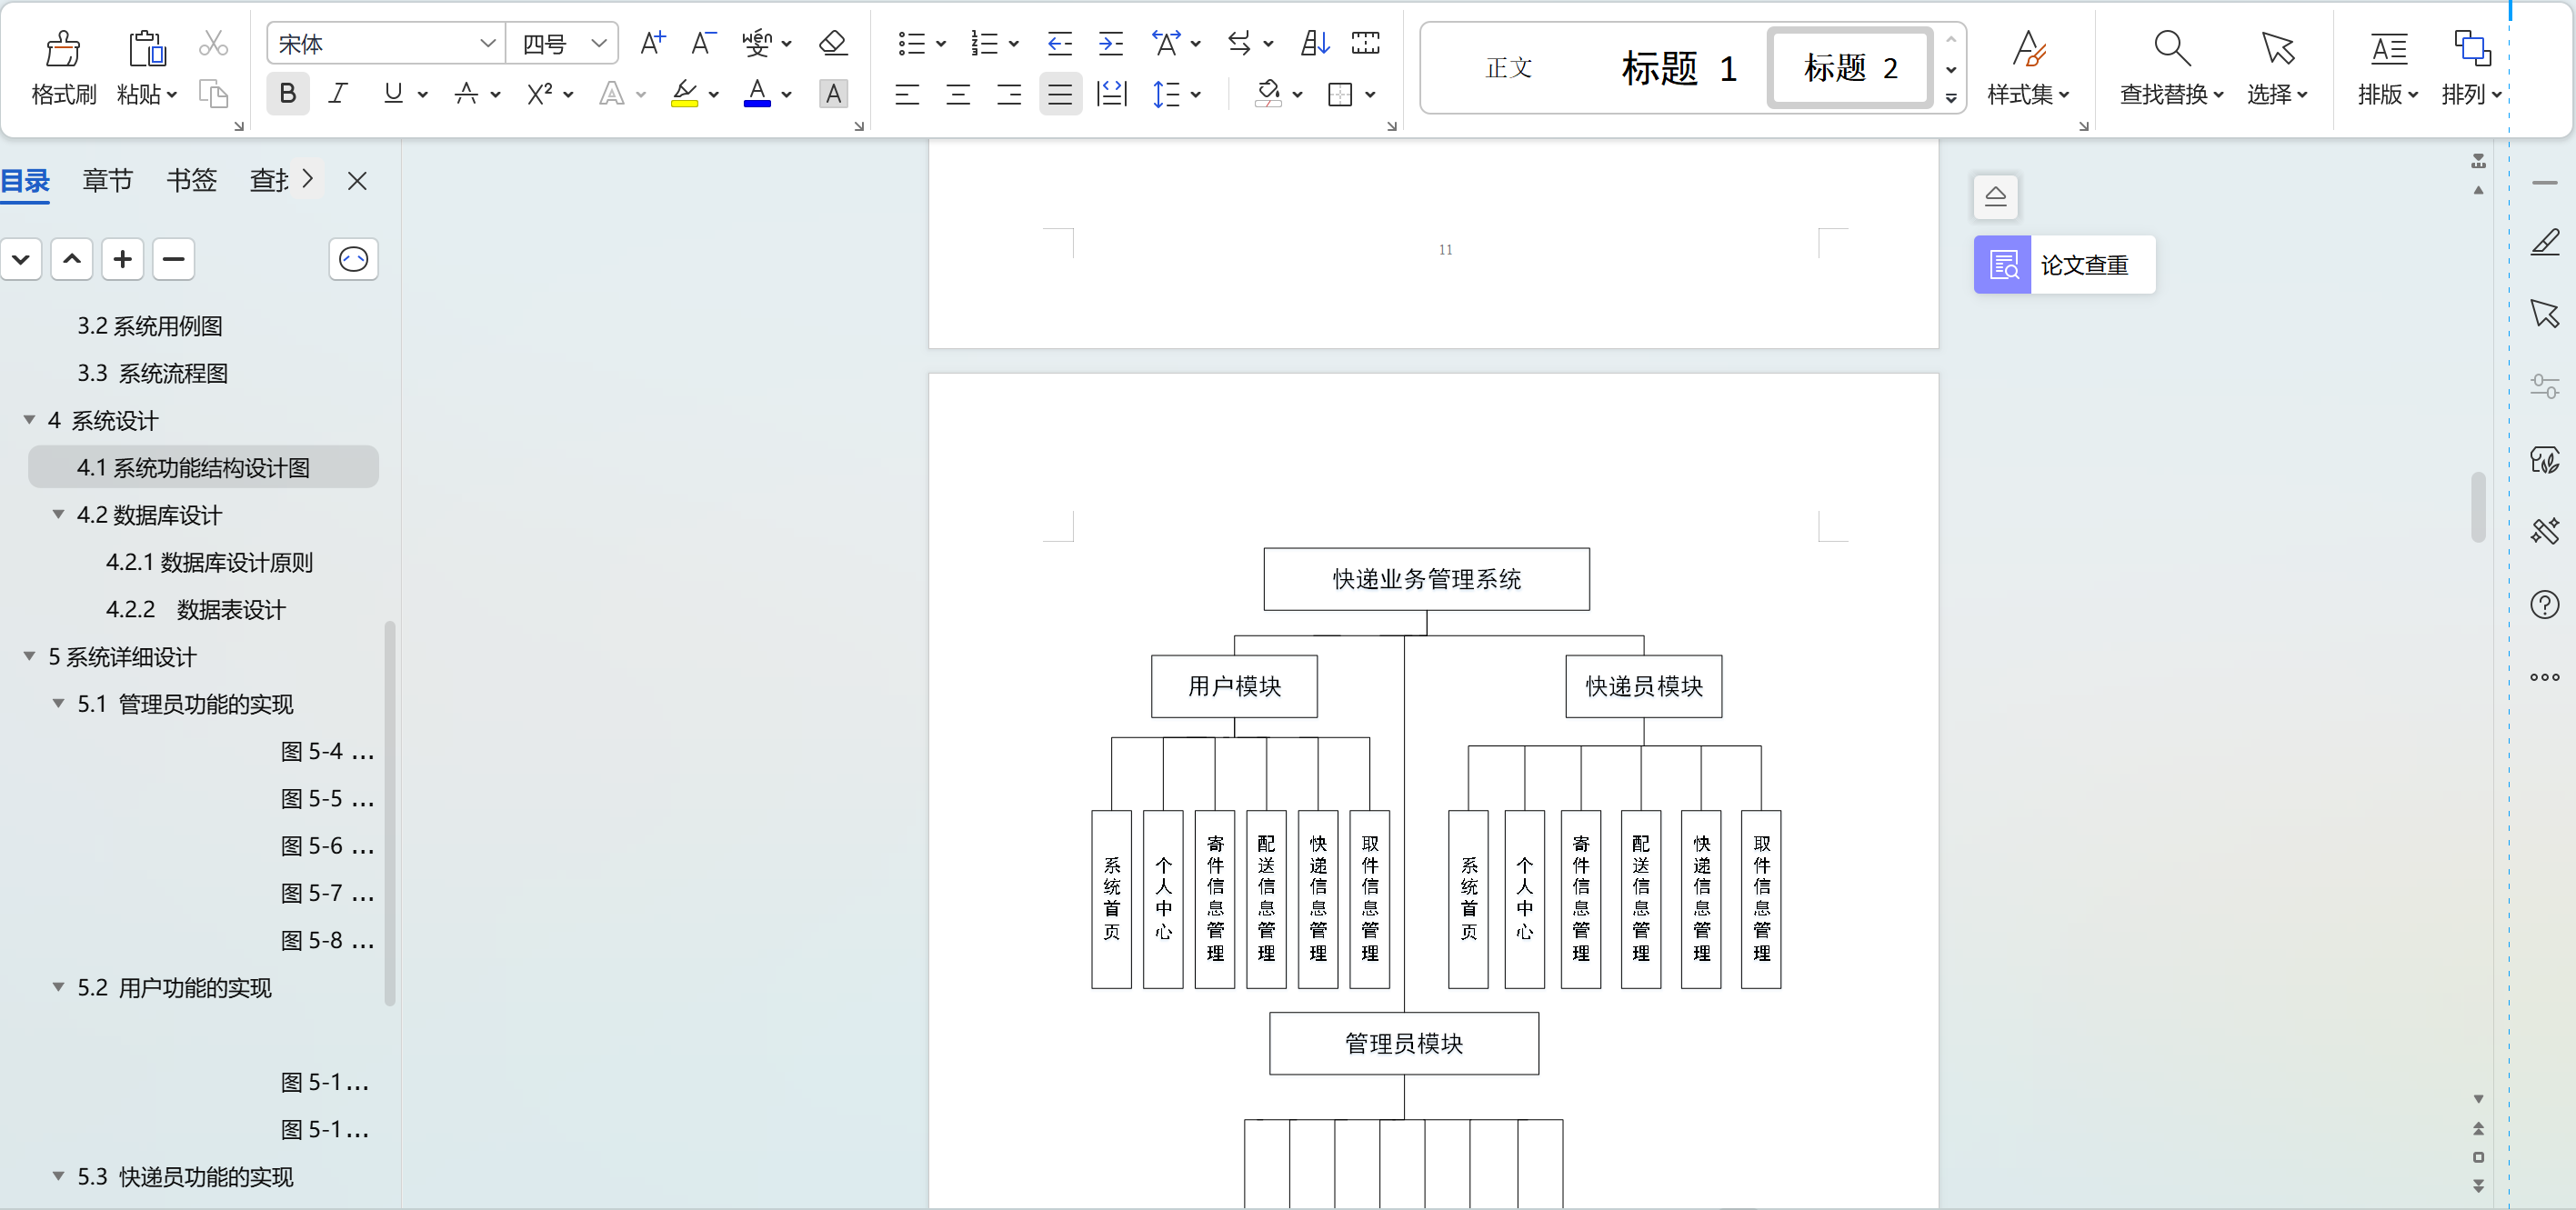2576x1210 pixels.
Task: Toggle justified text alignment
Action: pos(1060,95)
